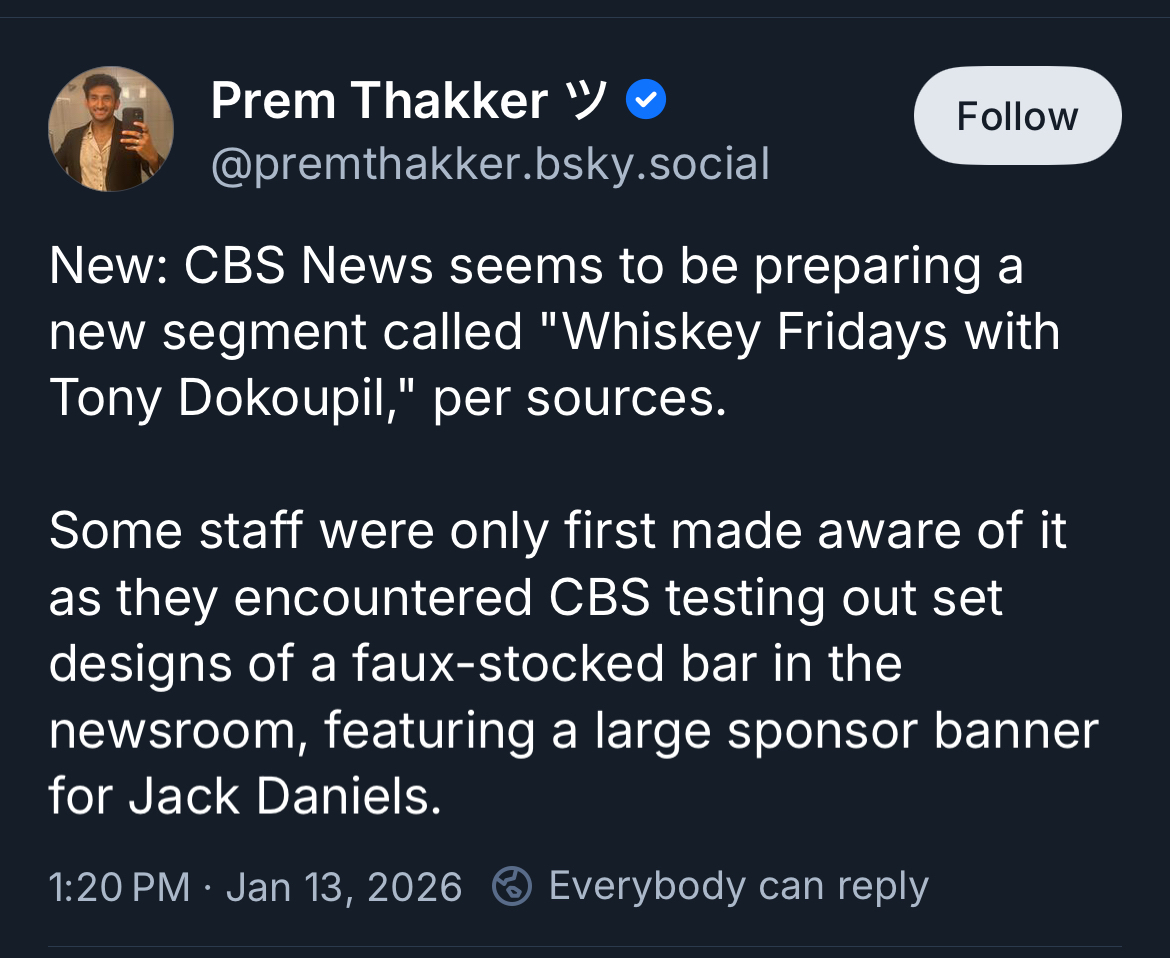Open Prem Thakker's profile avatar

(x=111, y=129)
